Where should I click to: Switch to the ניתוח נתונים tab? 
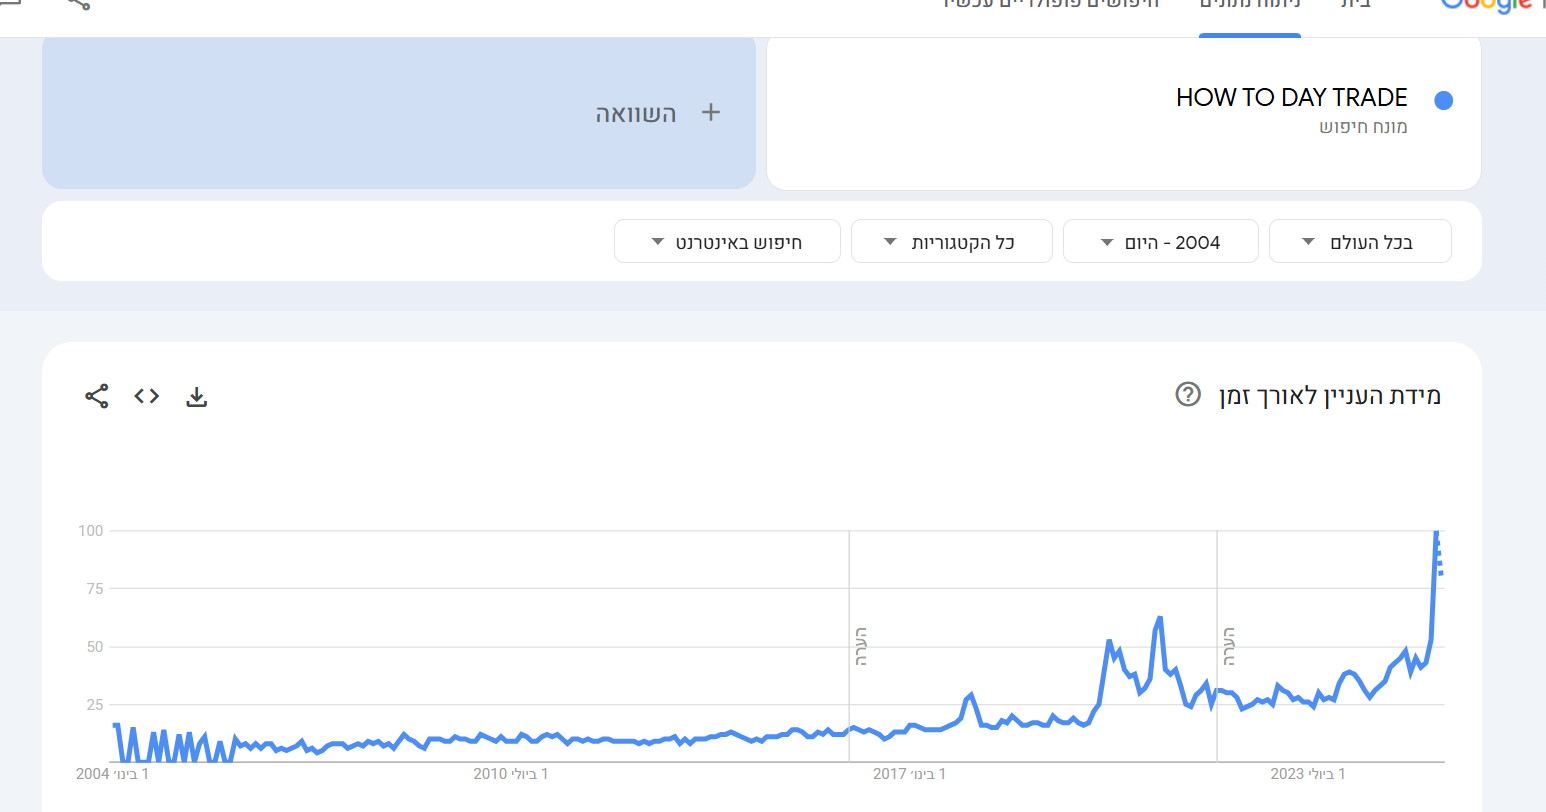point(1249,5)
